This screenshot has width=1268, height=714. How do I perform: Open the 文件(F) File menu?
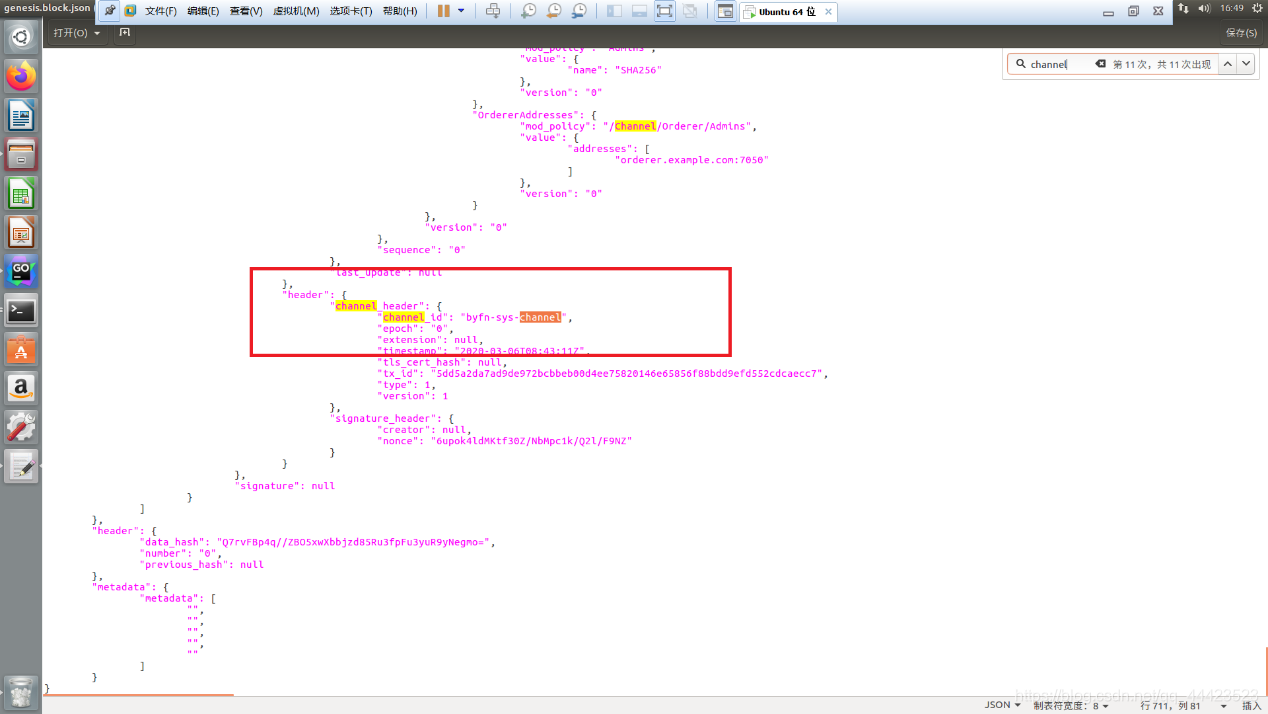[161, 11]
